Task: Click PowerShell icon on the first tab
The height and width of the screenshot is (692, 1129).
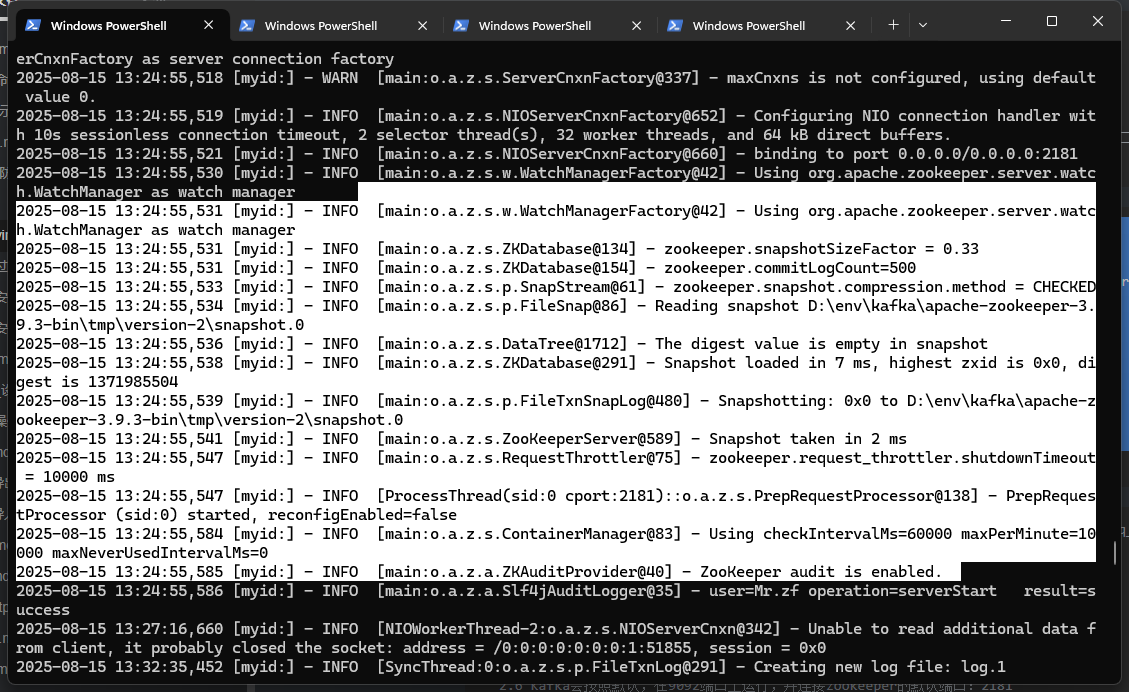Action: (x=32, y=25)
